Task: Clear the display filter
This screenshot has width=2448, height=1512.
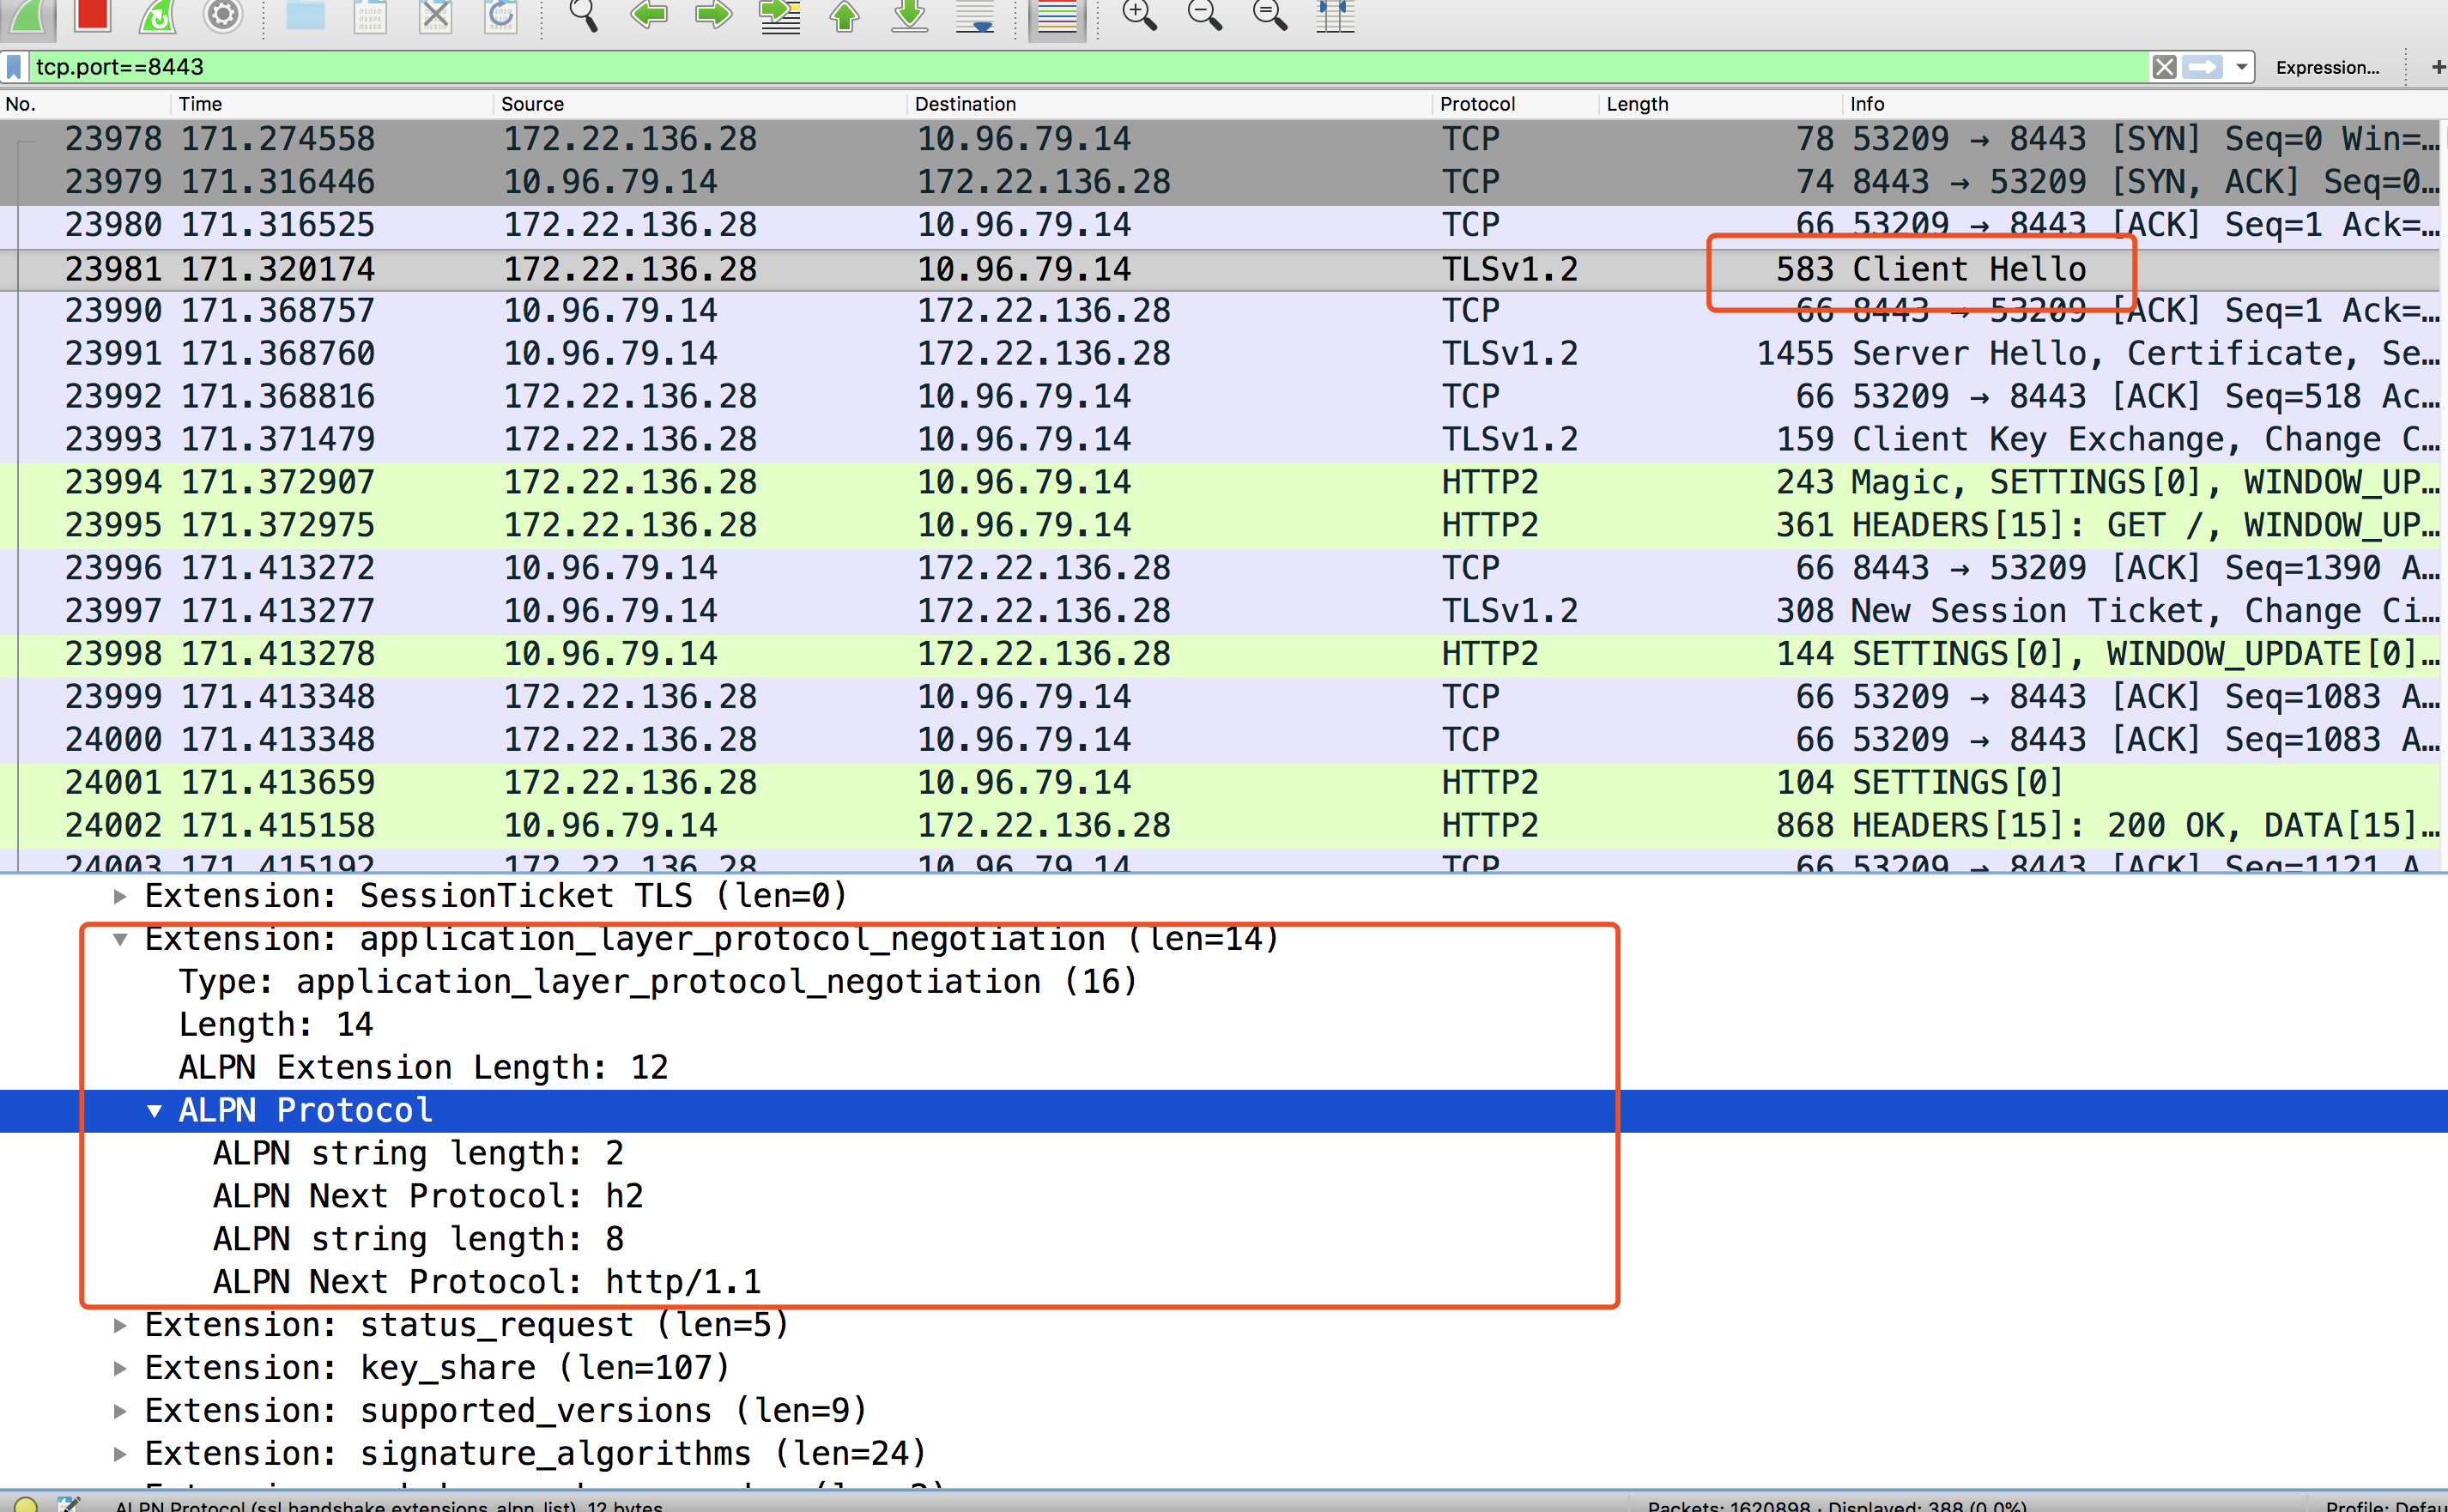Action: pos(2165,67)
